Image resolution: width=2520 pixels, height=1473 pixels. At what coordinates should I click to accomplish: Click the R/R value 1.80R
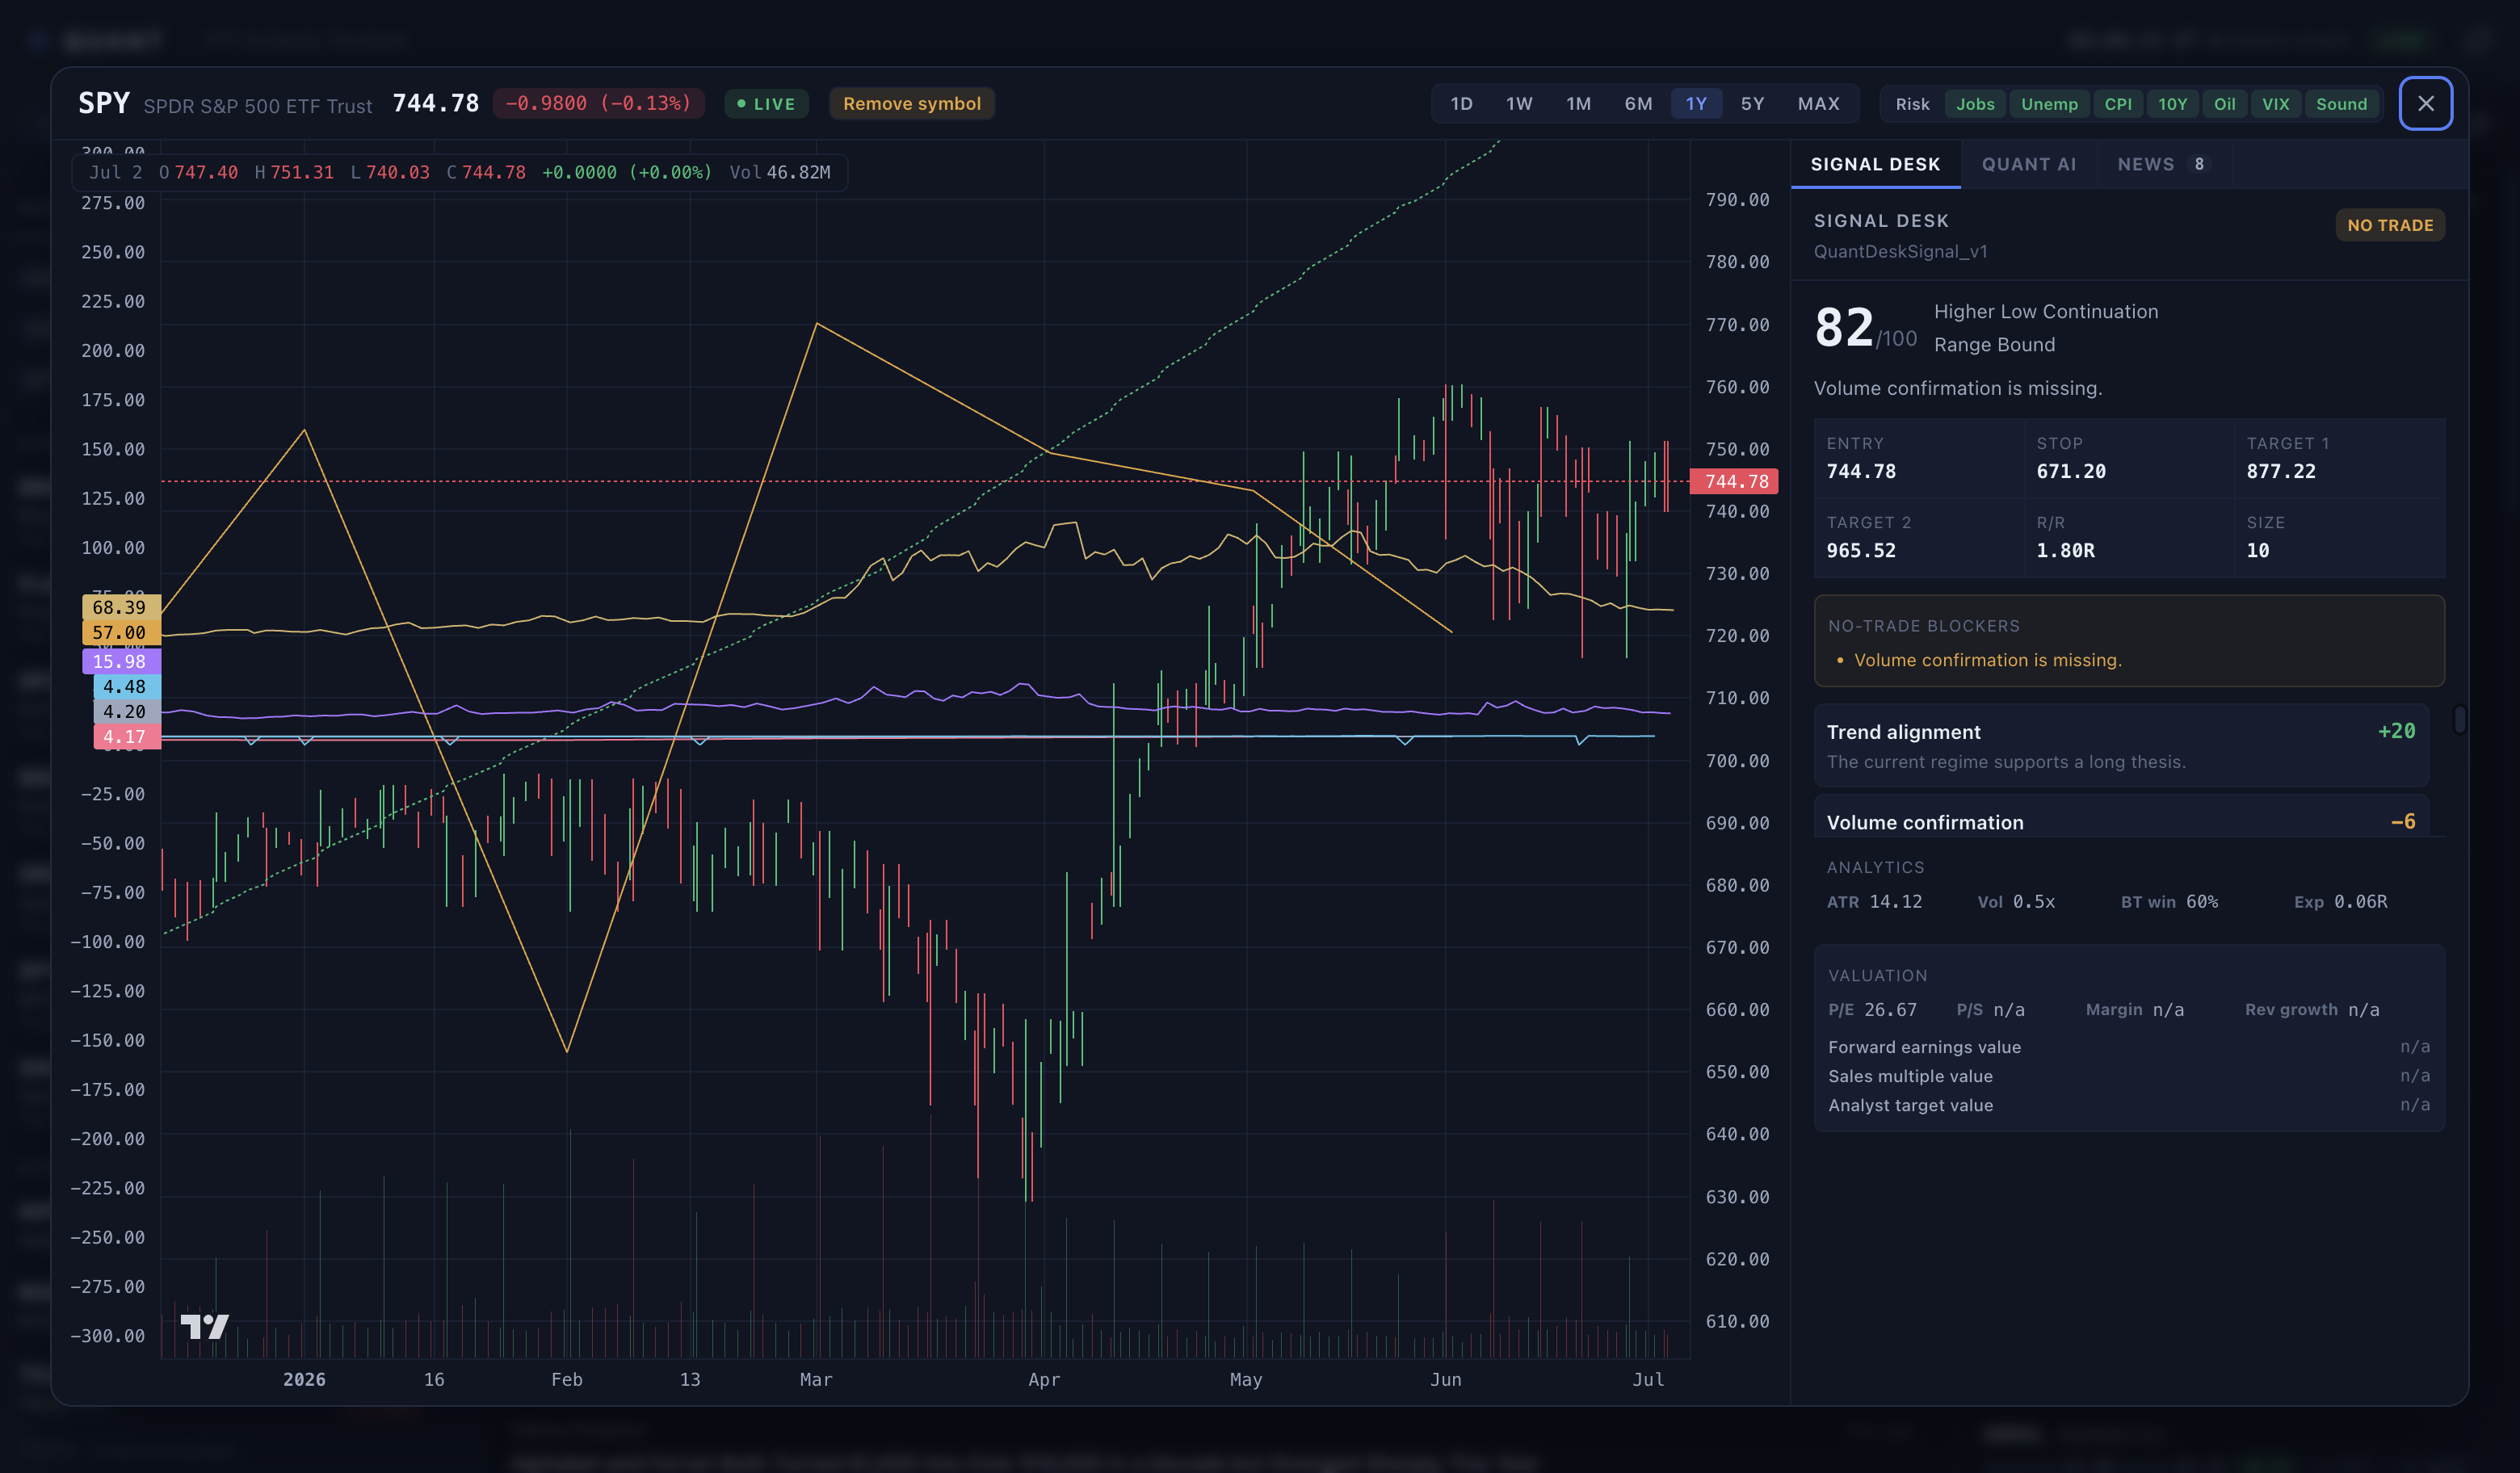[2066, 550]
